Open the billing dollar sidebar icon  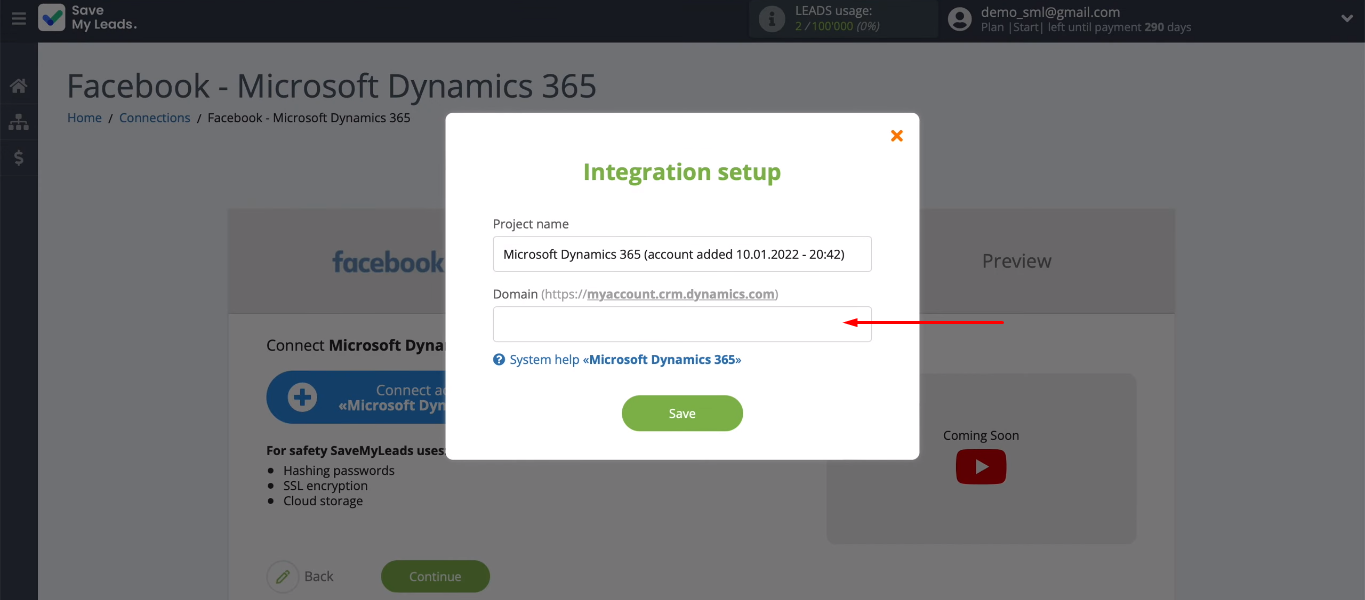point(18,158)
